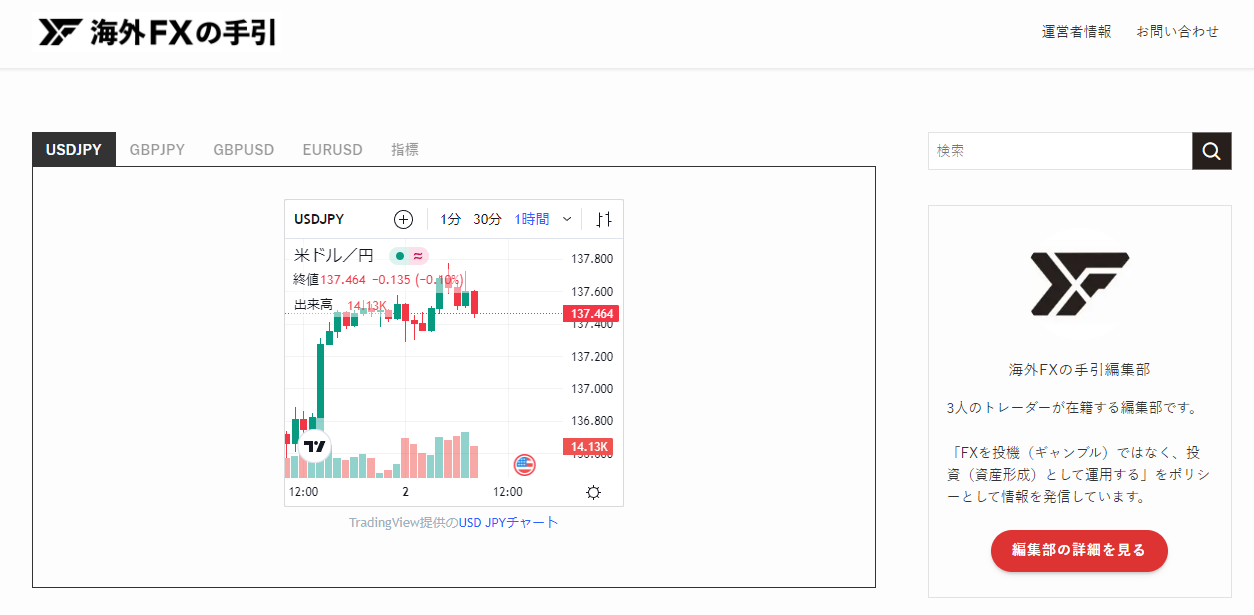
Task: Toggle the market status indicator pill
Action: pyautogui.click(x=409, y=256)
